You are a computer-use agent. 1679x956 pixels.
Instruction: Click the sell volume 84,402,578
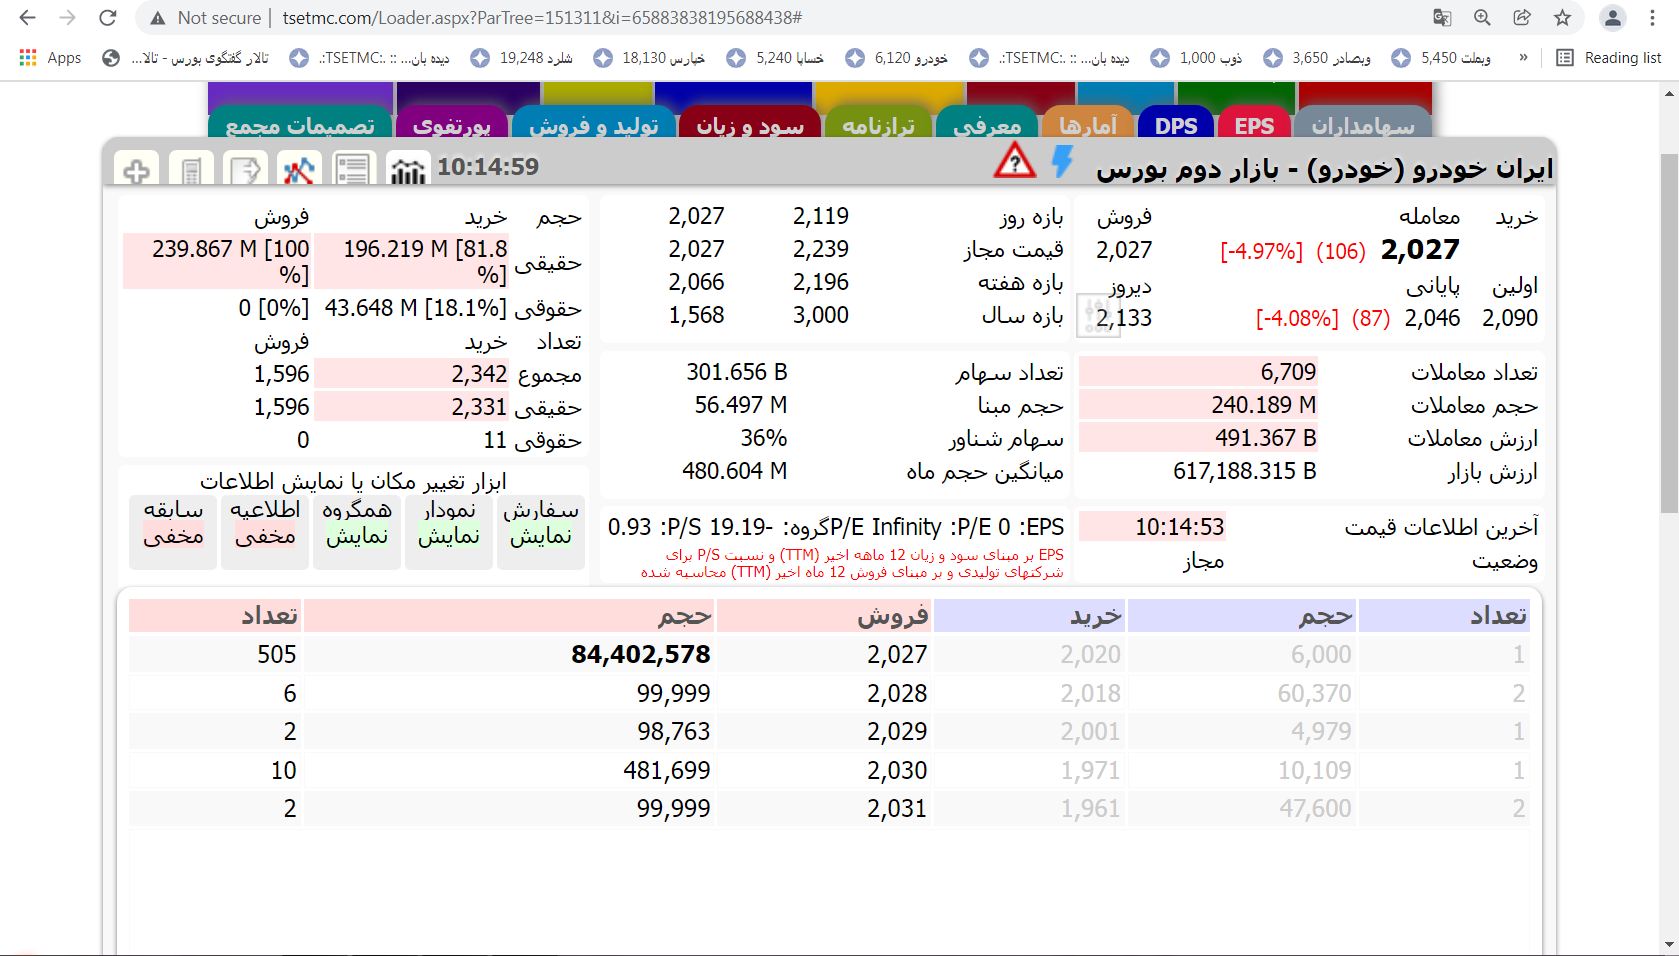(641, 654)
